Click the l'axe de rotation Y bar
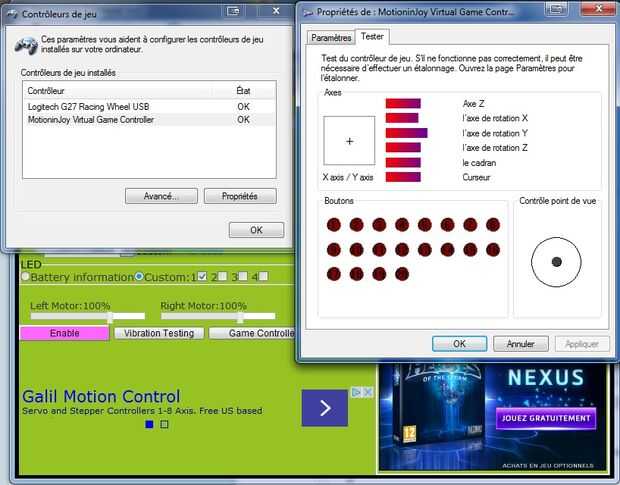Viewport: 620px width, 485px height. click(406, 133)
